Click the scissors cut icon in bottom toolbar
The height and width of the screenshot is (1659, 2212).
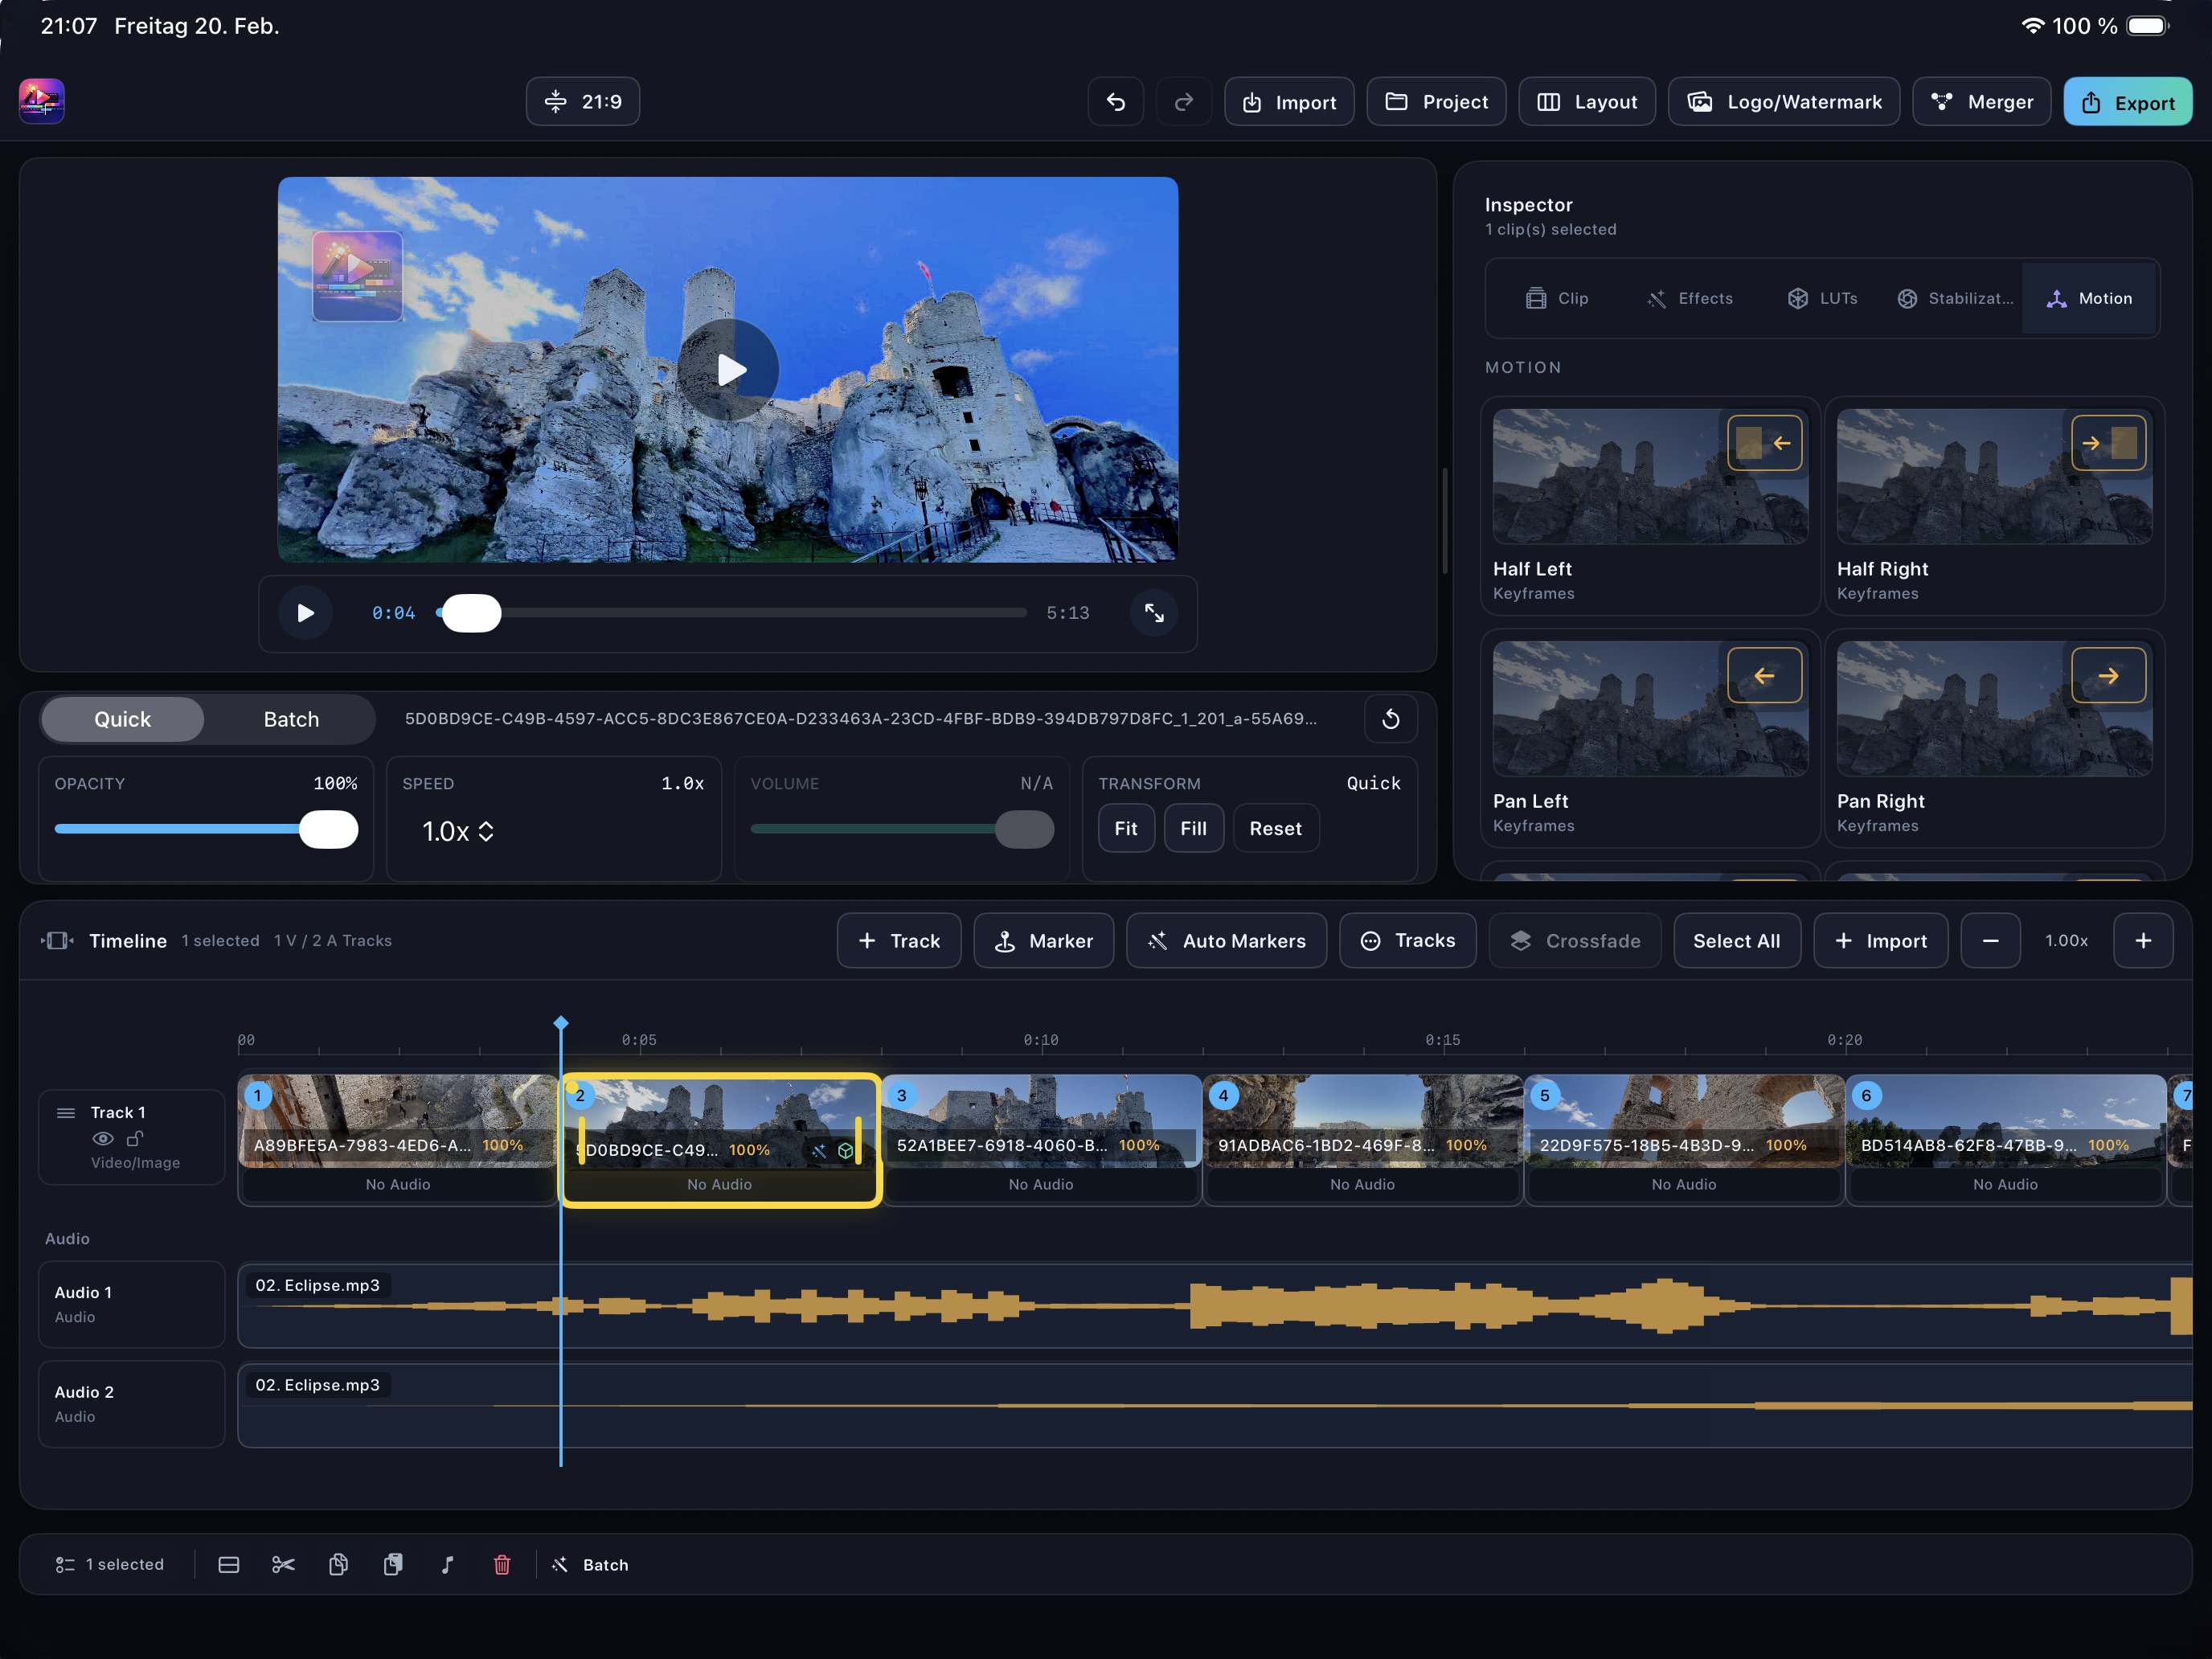283,1564
